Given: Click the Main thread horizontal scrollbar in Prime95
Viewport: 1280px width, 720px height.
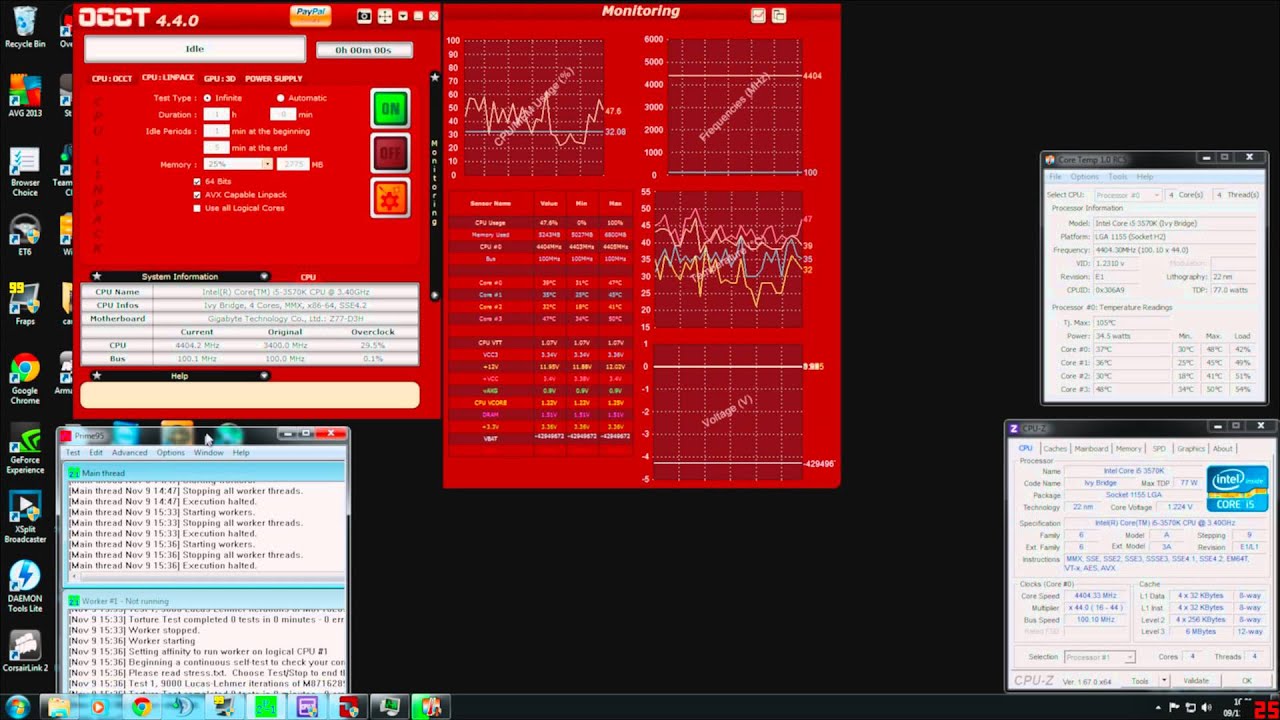Looking at the screenshot, I should [205, 577].
